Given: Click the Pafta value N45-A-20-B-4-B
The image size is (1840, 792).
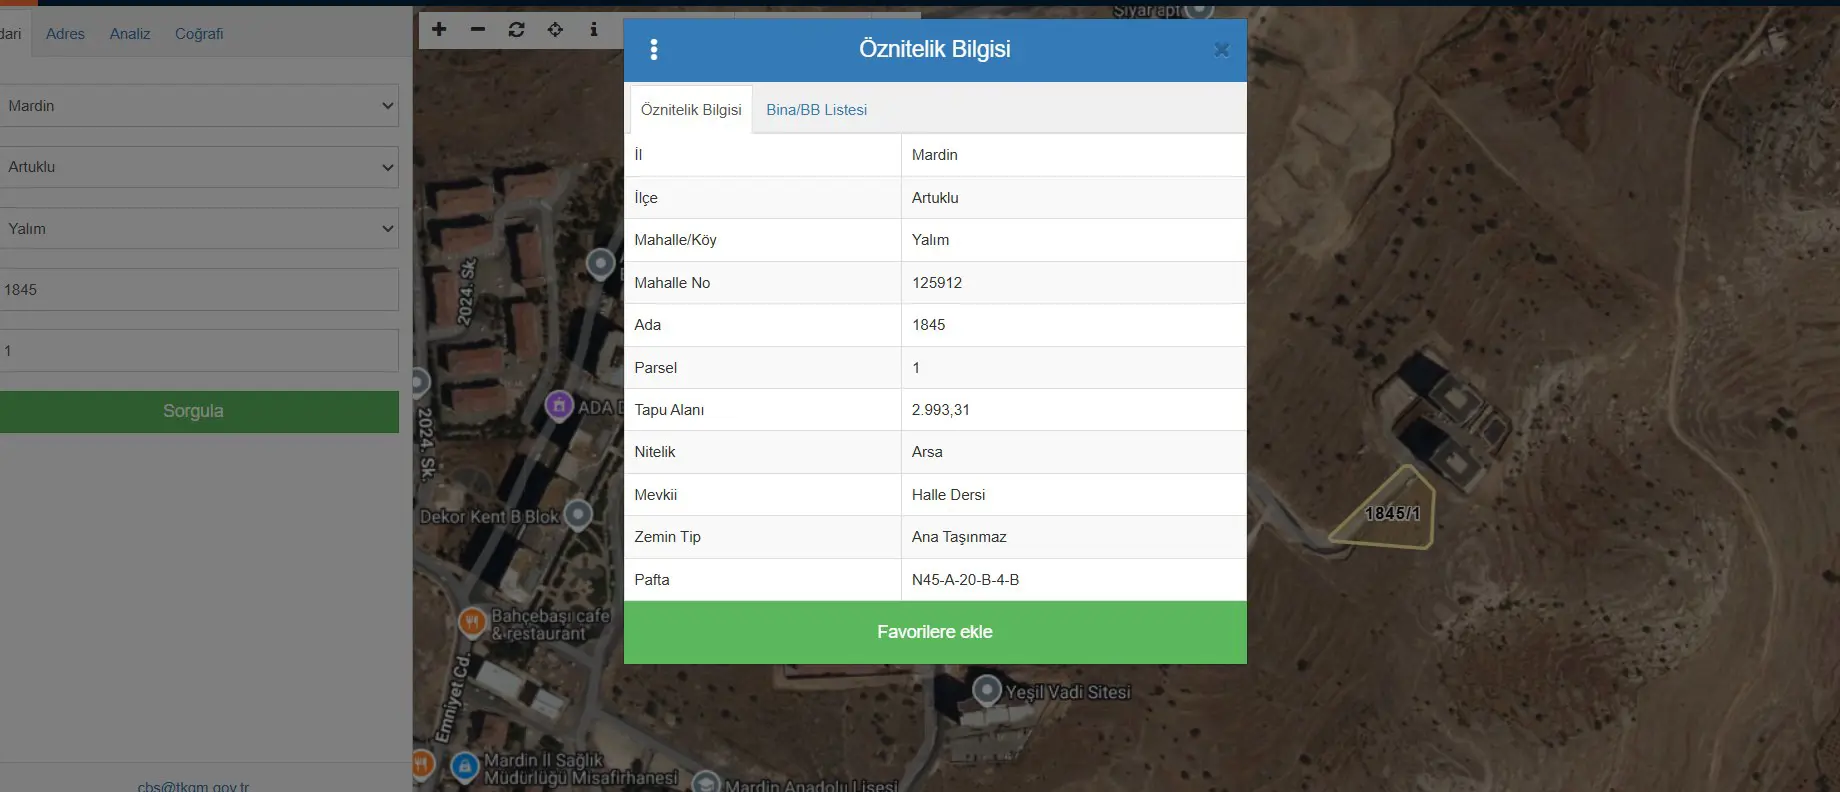Looking at the screenshot, I should (x=965, y=580).
